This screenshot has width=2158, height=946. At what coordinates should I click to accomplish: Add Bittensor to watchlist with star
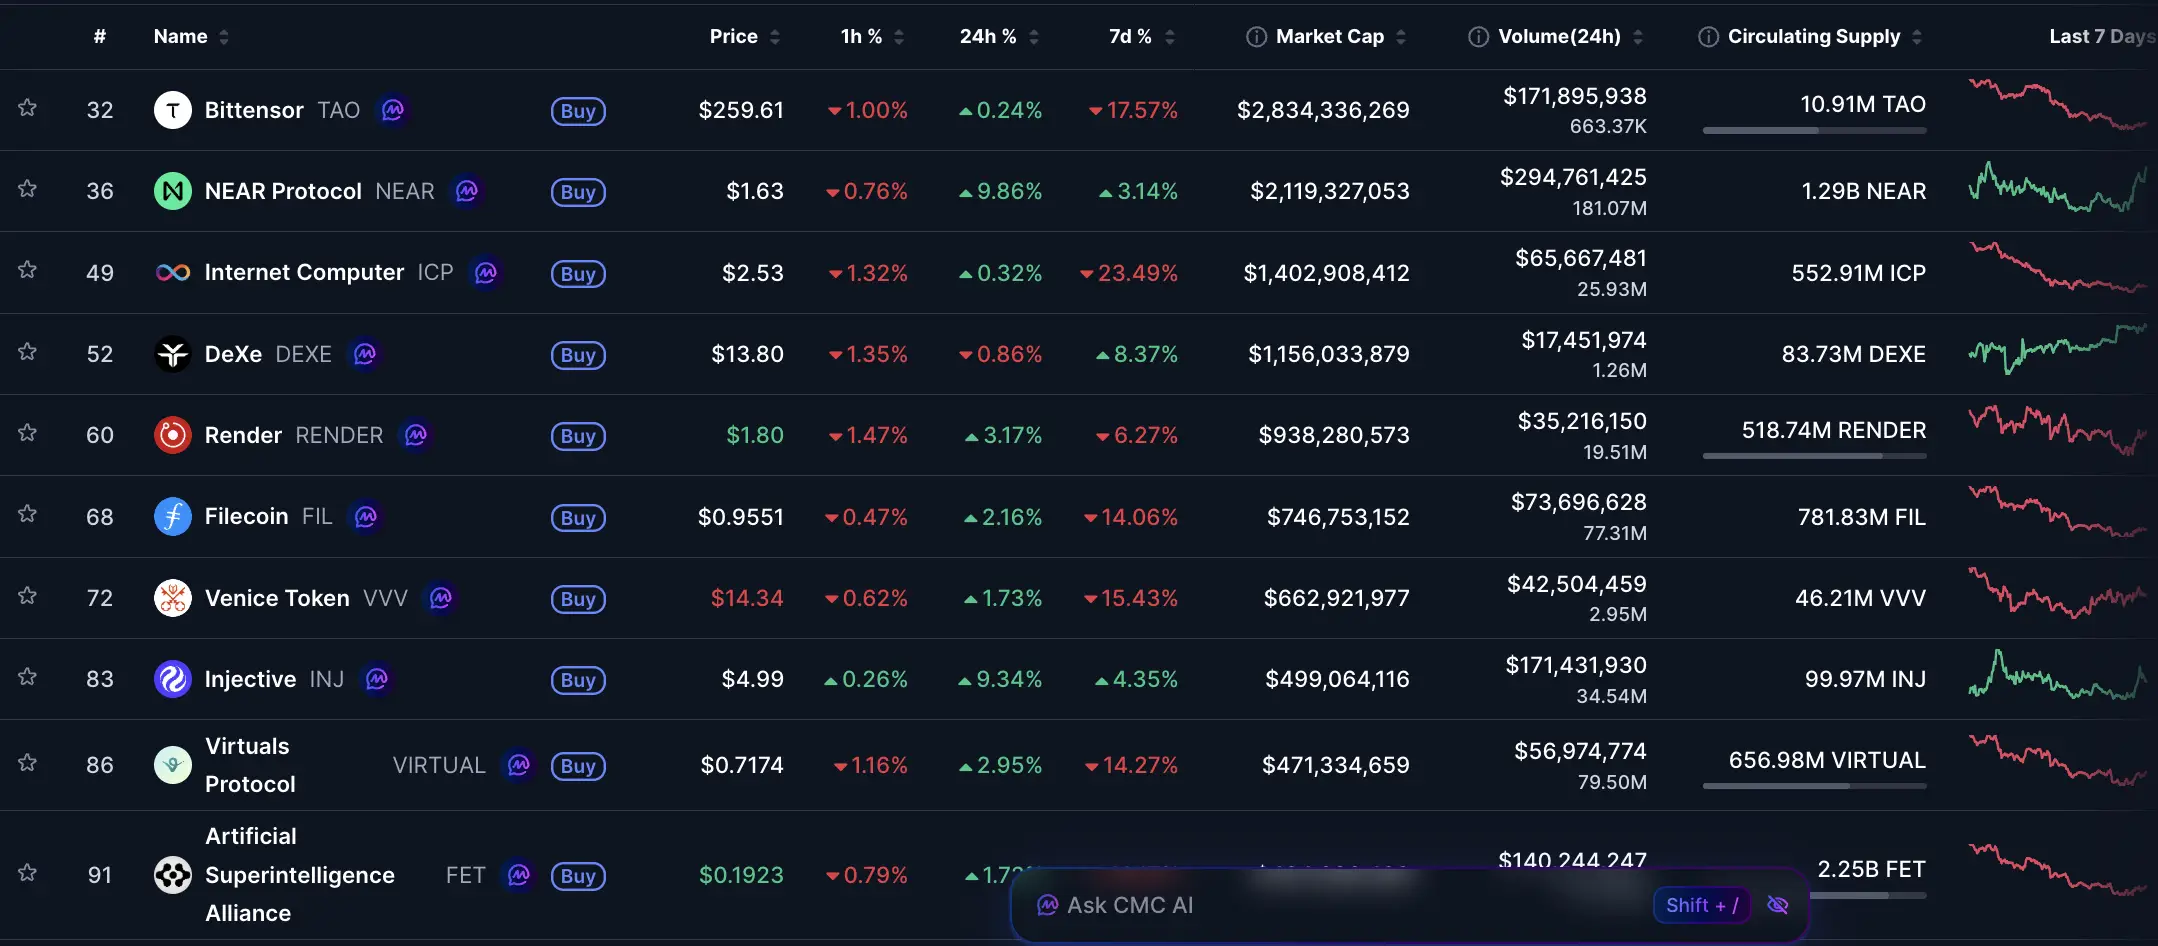(28, 108)
